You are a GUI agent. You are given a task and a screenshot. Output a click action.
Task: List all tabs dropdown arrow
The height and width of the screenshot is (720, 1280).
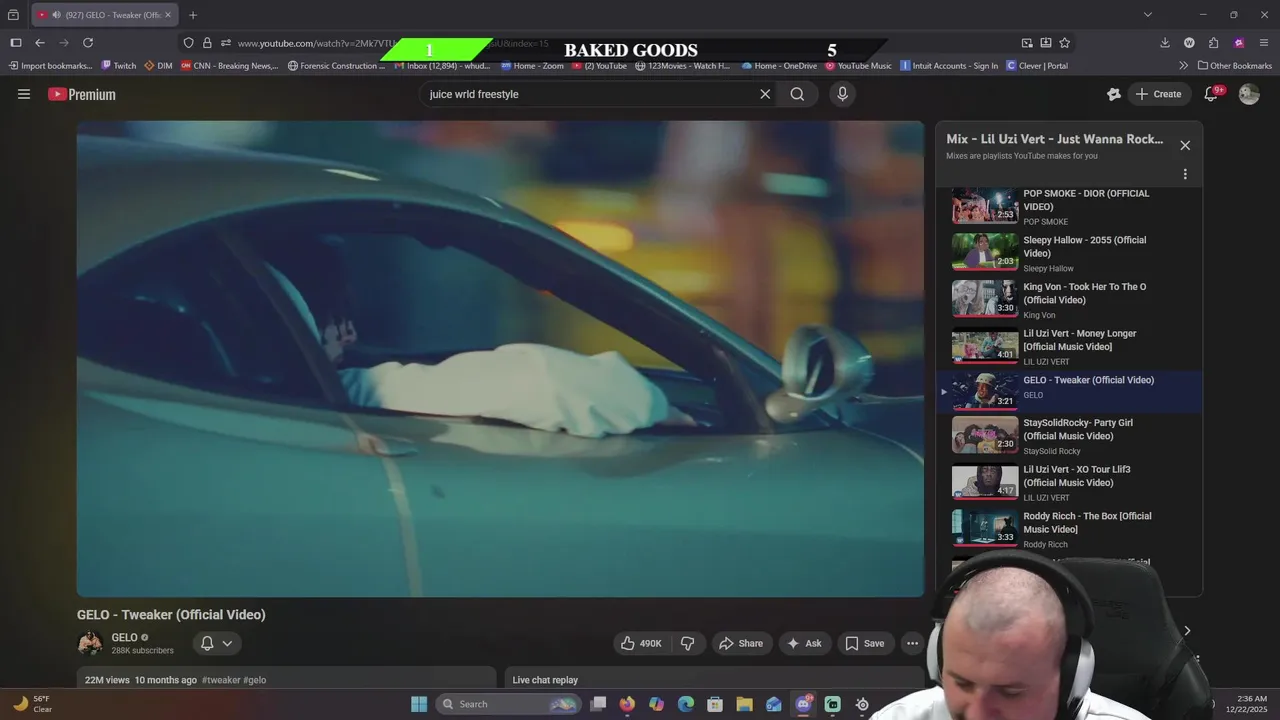1148,15
